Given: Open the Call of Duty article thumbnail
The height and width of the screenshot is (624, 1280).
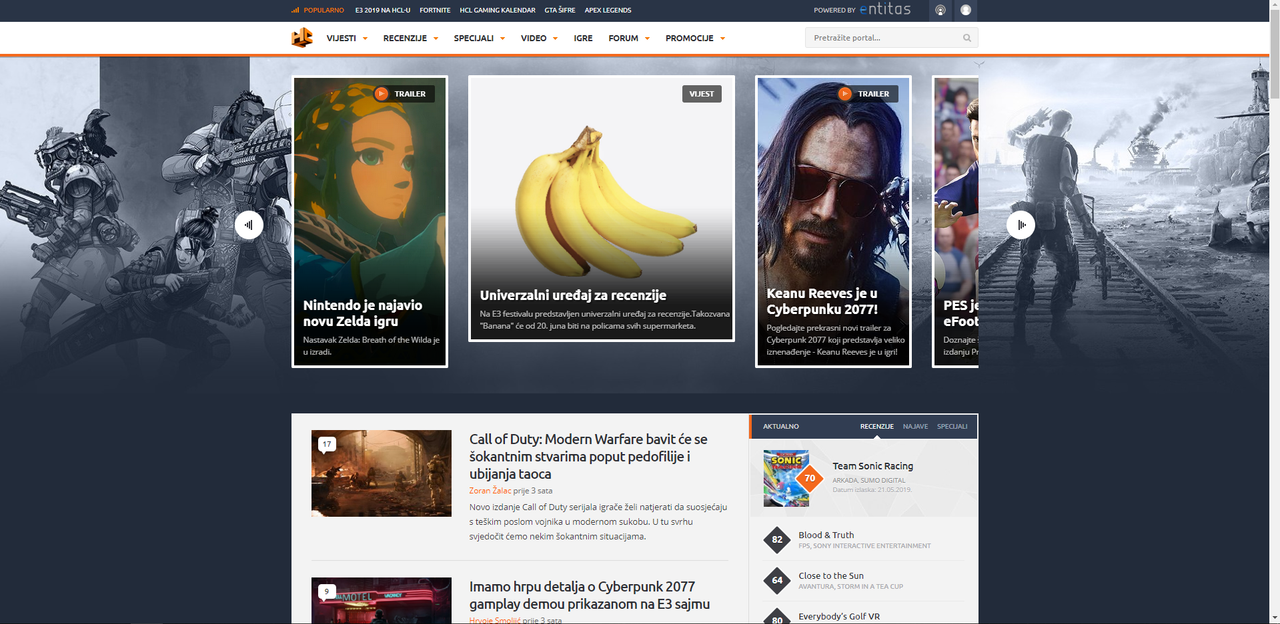Looking at the screenshot, I should (x=381, y=473).
